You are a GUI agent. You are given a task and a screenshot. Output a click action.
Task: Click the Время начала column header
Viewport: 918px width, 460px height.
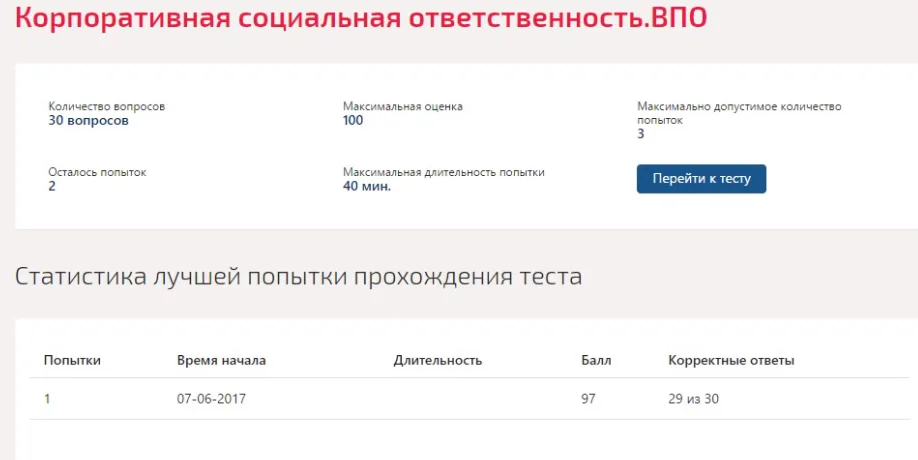point(221,361)
